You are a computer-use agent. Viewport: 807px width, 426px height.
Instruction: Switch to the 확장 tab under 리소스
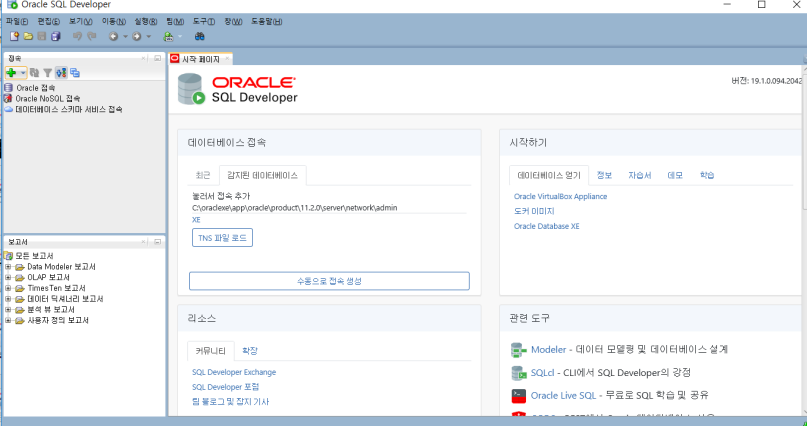(x=250, y=351)
